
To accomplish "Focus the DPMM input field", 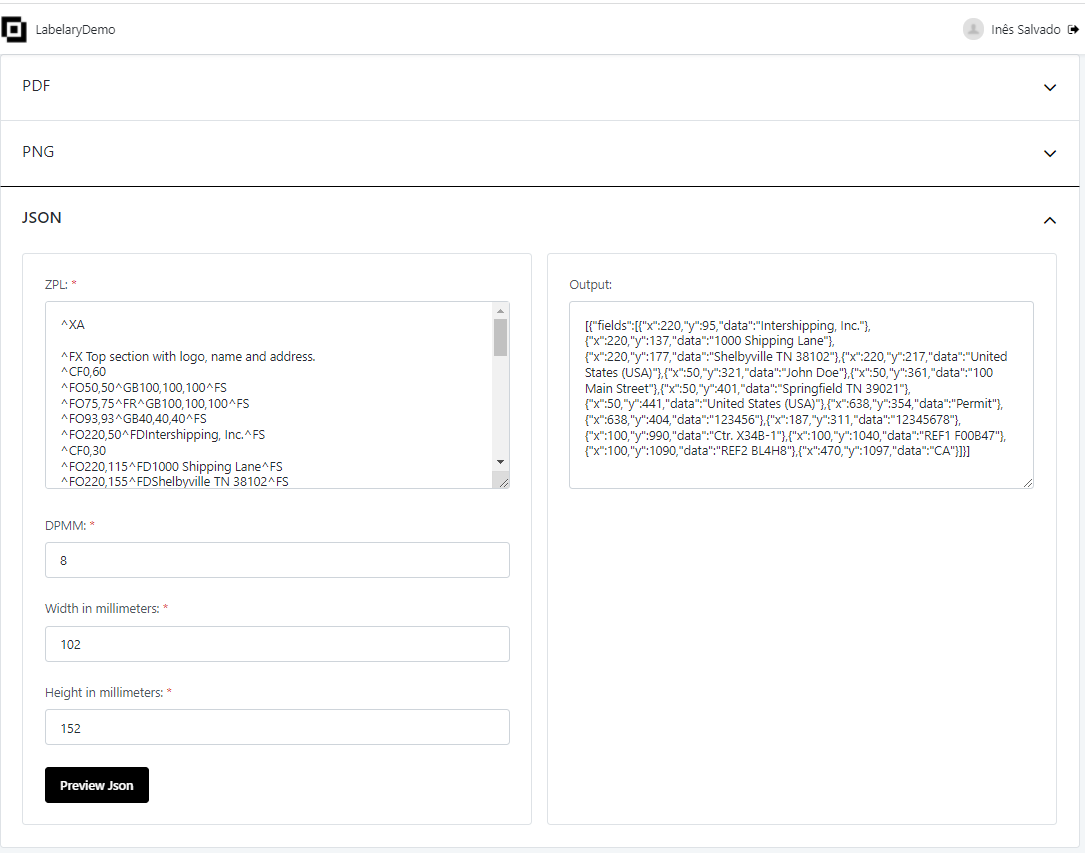I will pyautogui.click(x=277, y=560).
